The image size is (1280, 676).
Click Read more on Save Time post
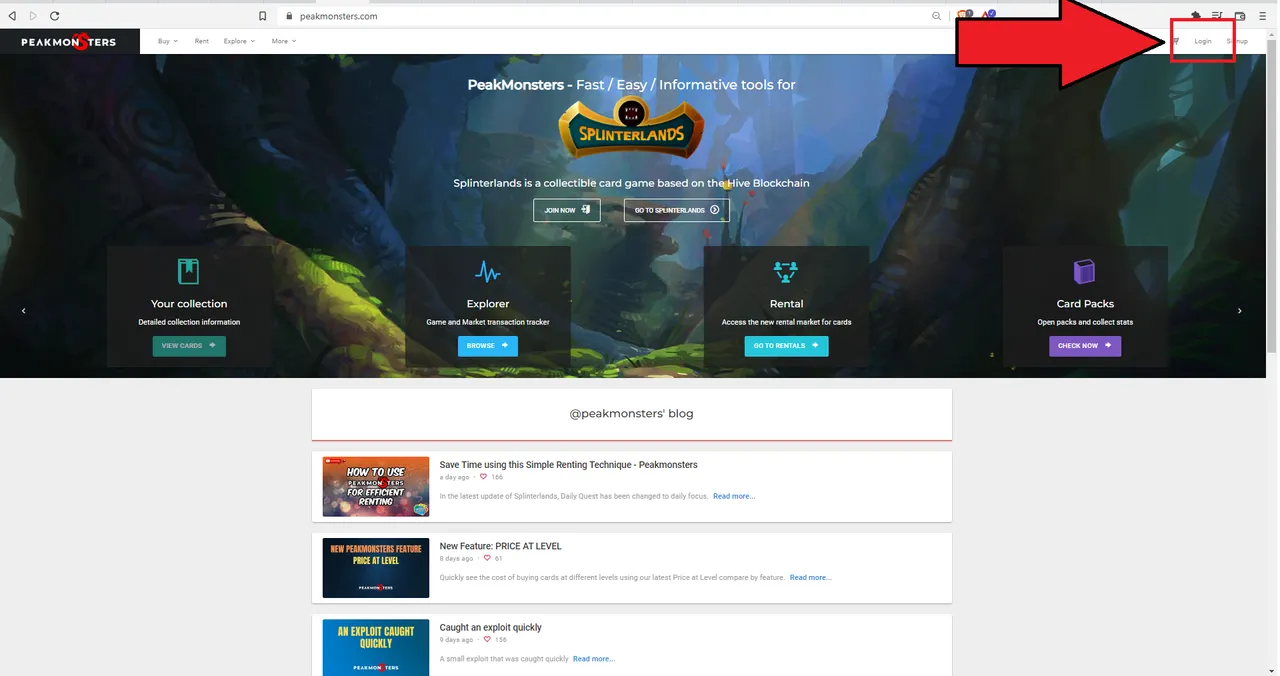point(734,496)
